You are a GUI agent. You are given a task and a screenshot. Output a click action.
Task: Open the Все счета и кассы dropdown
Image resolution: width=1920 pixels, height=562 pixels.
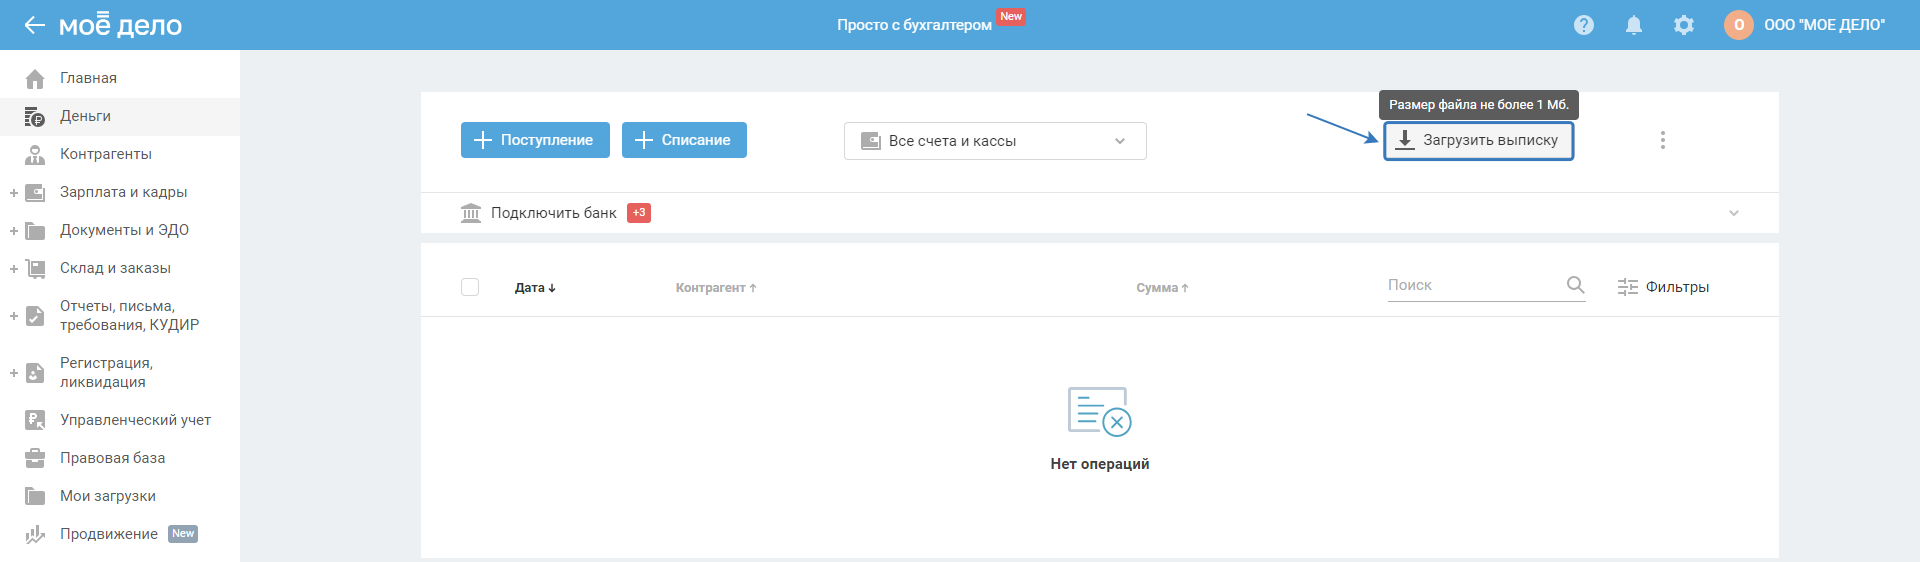coord(995,141)
